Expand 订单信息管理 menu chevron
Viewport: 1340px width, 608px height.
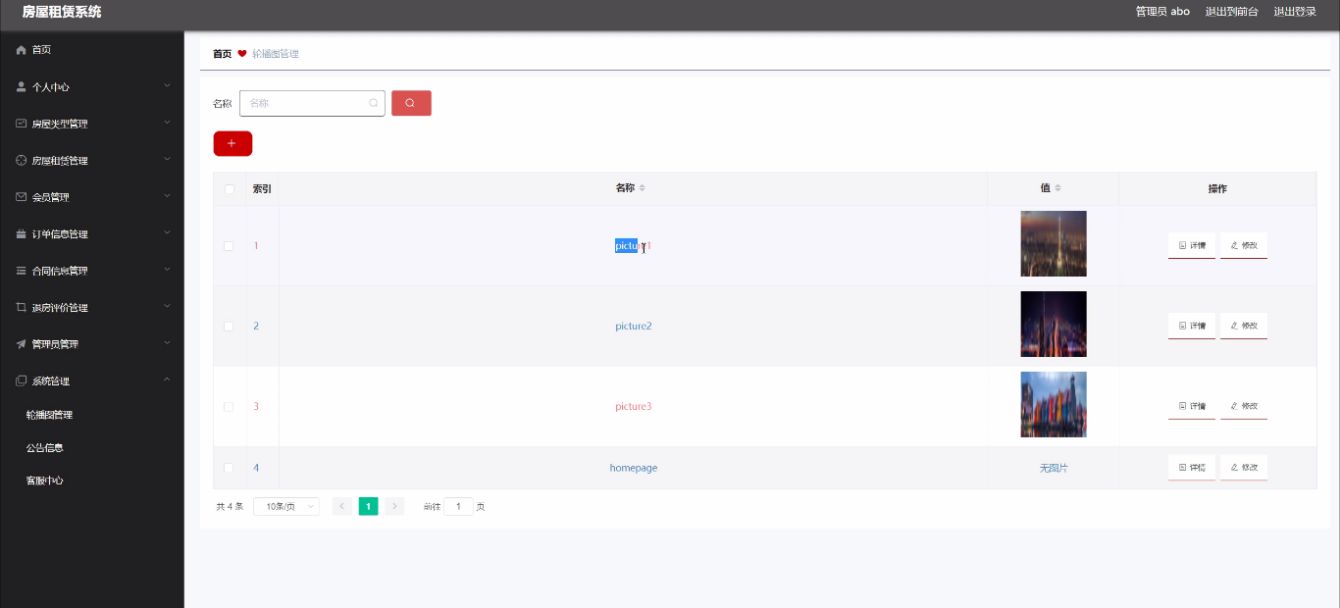click(167, 234)
